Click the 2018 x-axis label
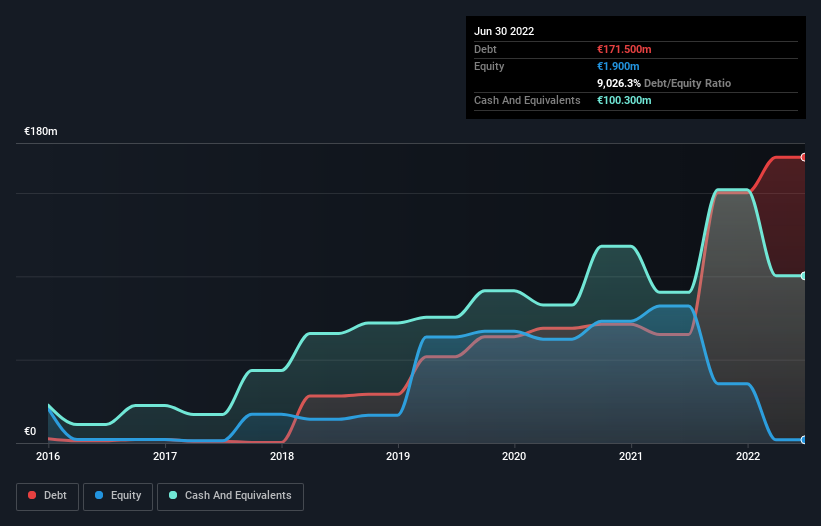 (282, 456)
